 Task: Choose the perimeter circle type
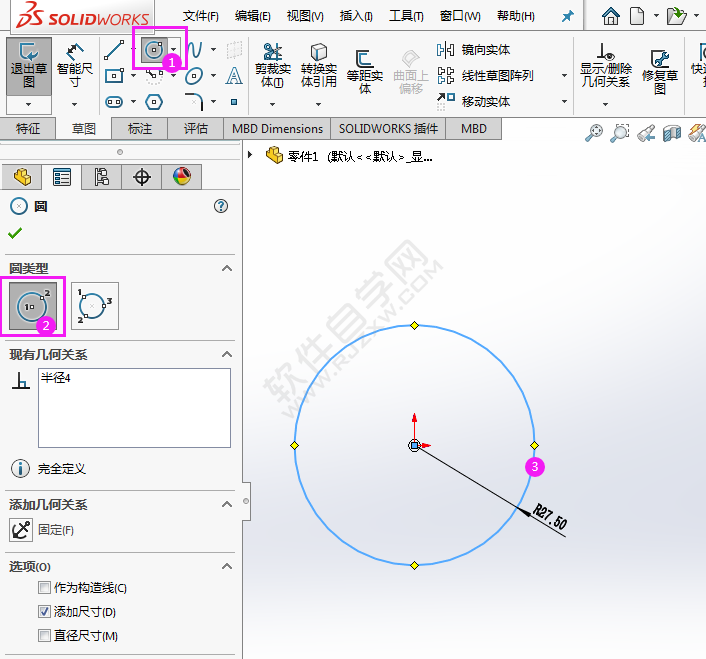coord(95,305)
